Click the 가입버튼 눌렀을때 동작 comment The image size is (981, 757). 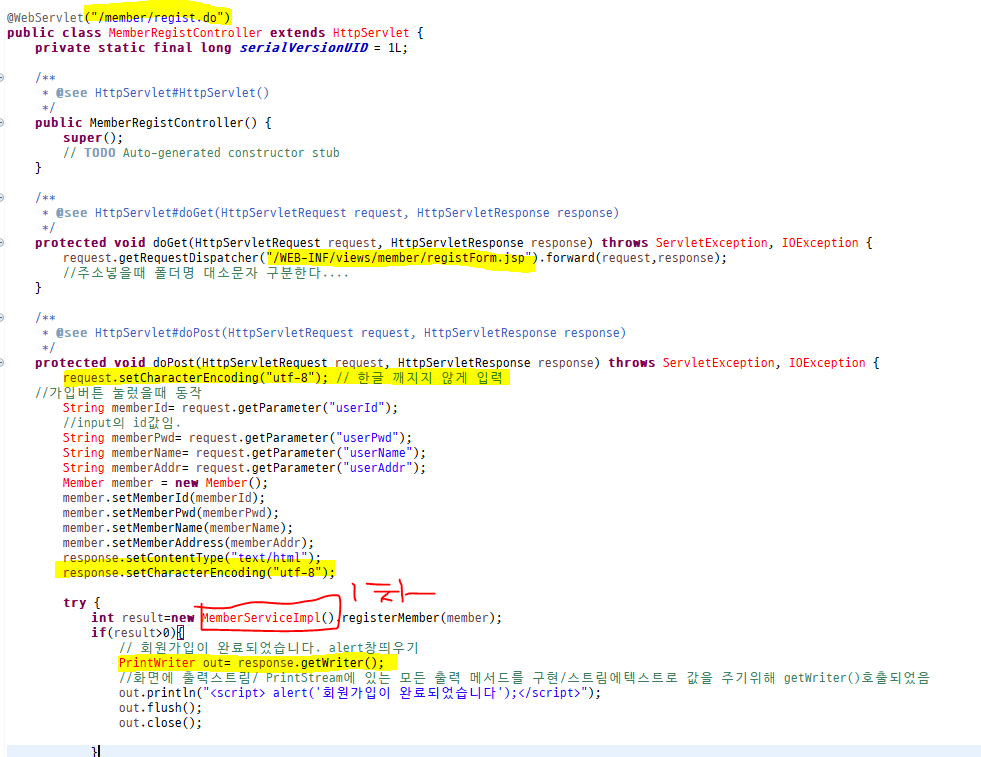point(118,393)
